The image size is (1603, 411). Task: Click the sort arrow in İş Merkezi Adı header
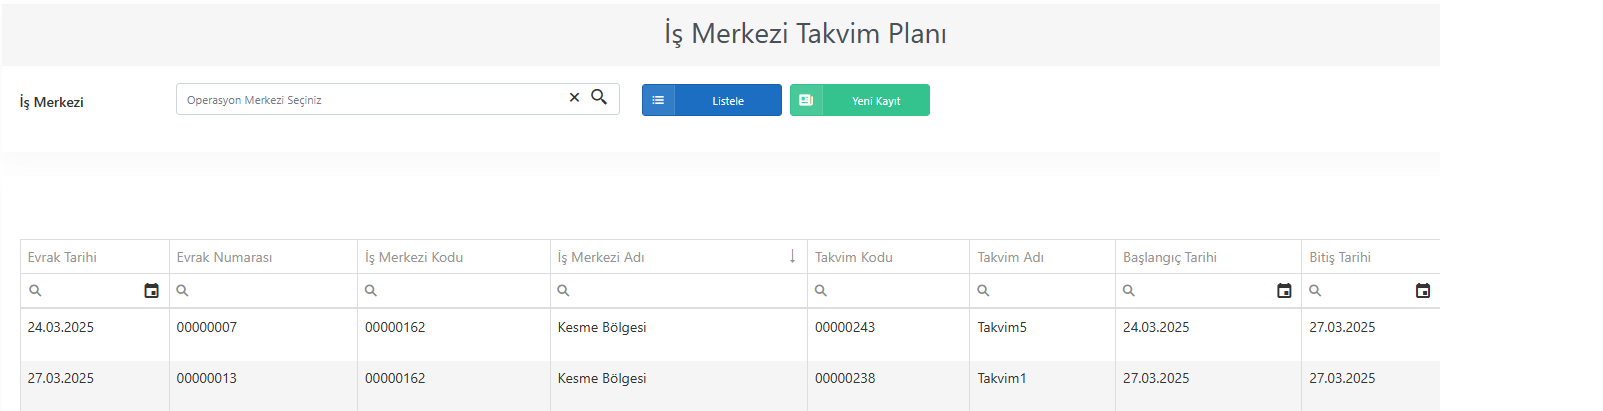click(792, 257)
